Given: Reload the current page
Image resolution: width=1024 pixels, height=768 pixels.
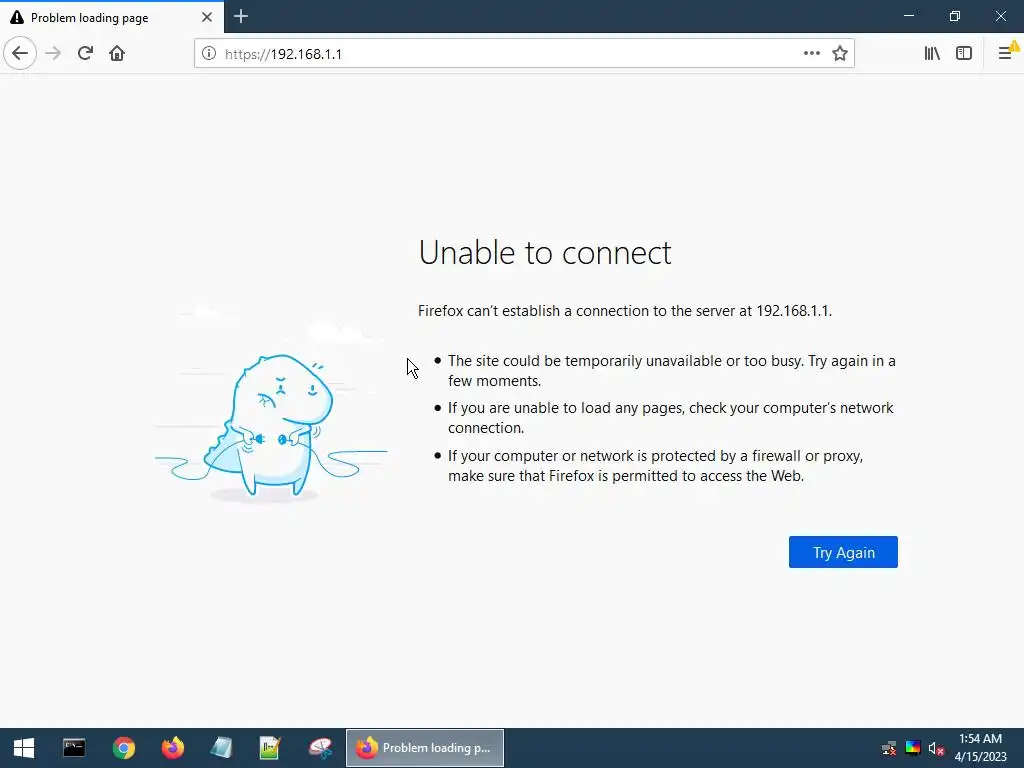Looking at the screenshot, I should tap(85, 54).
